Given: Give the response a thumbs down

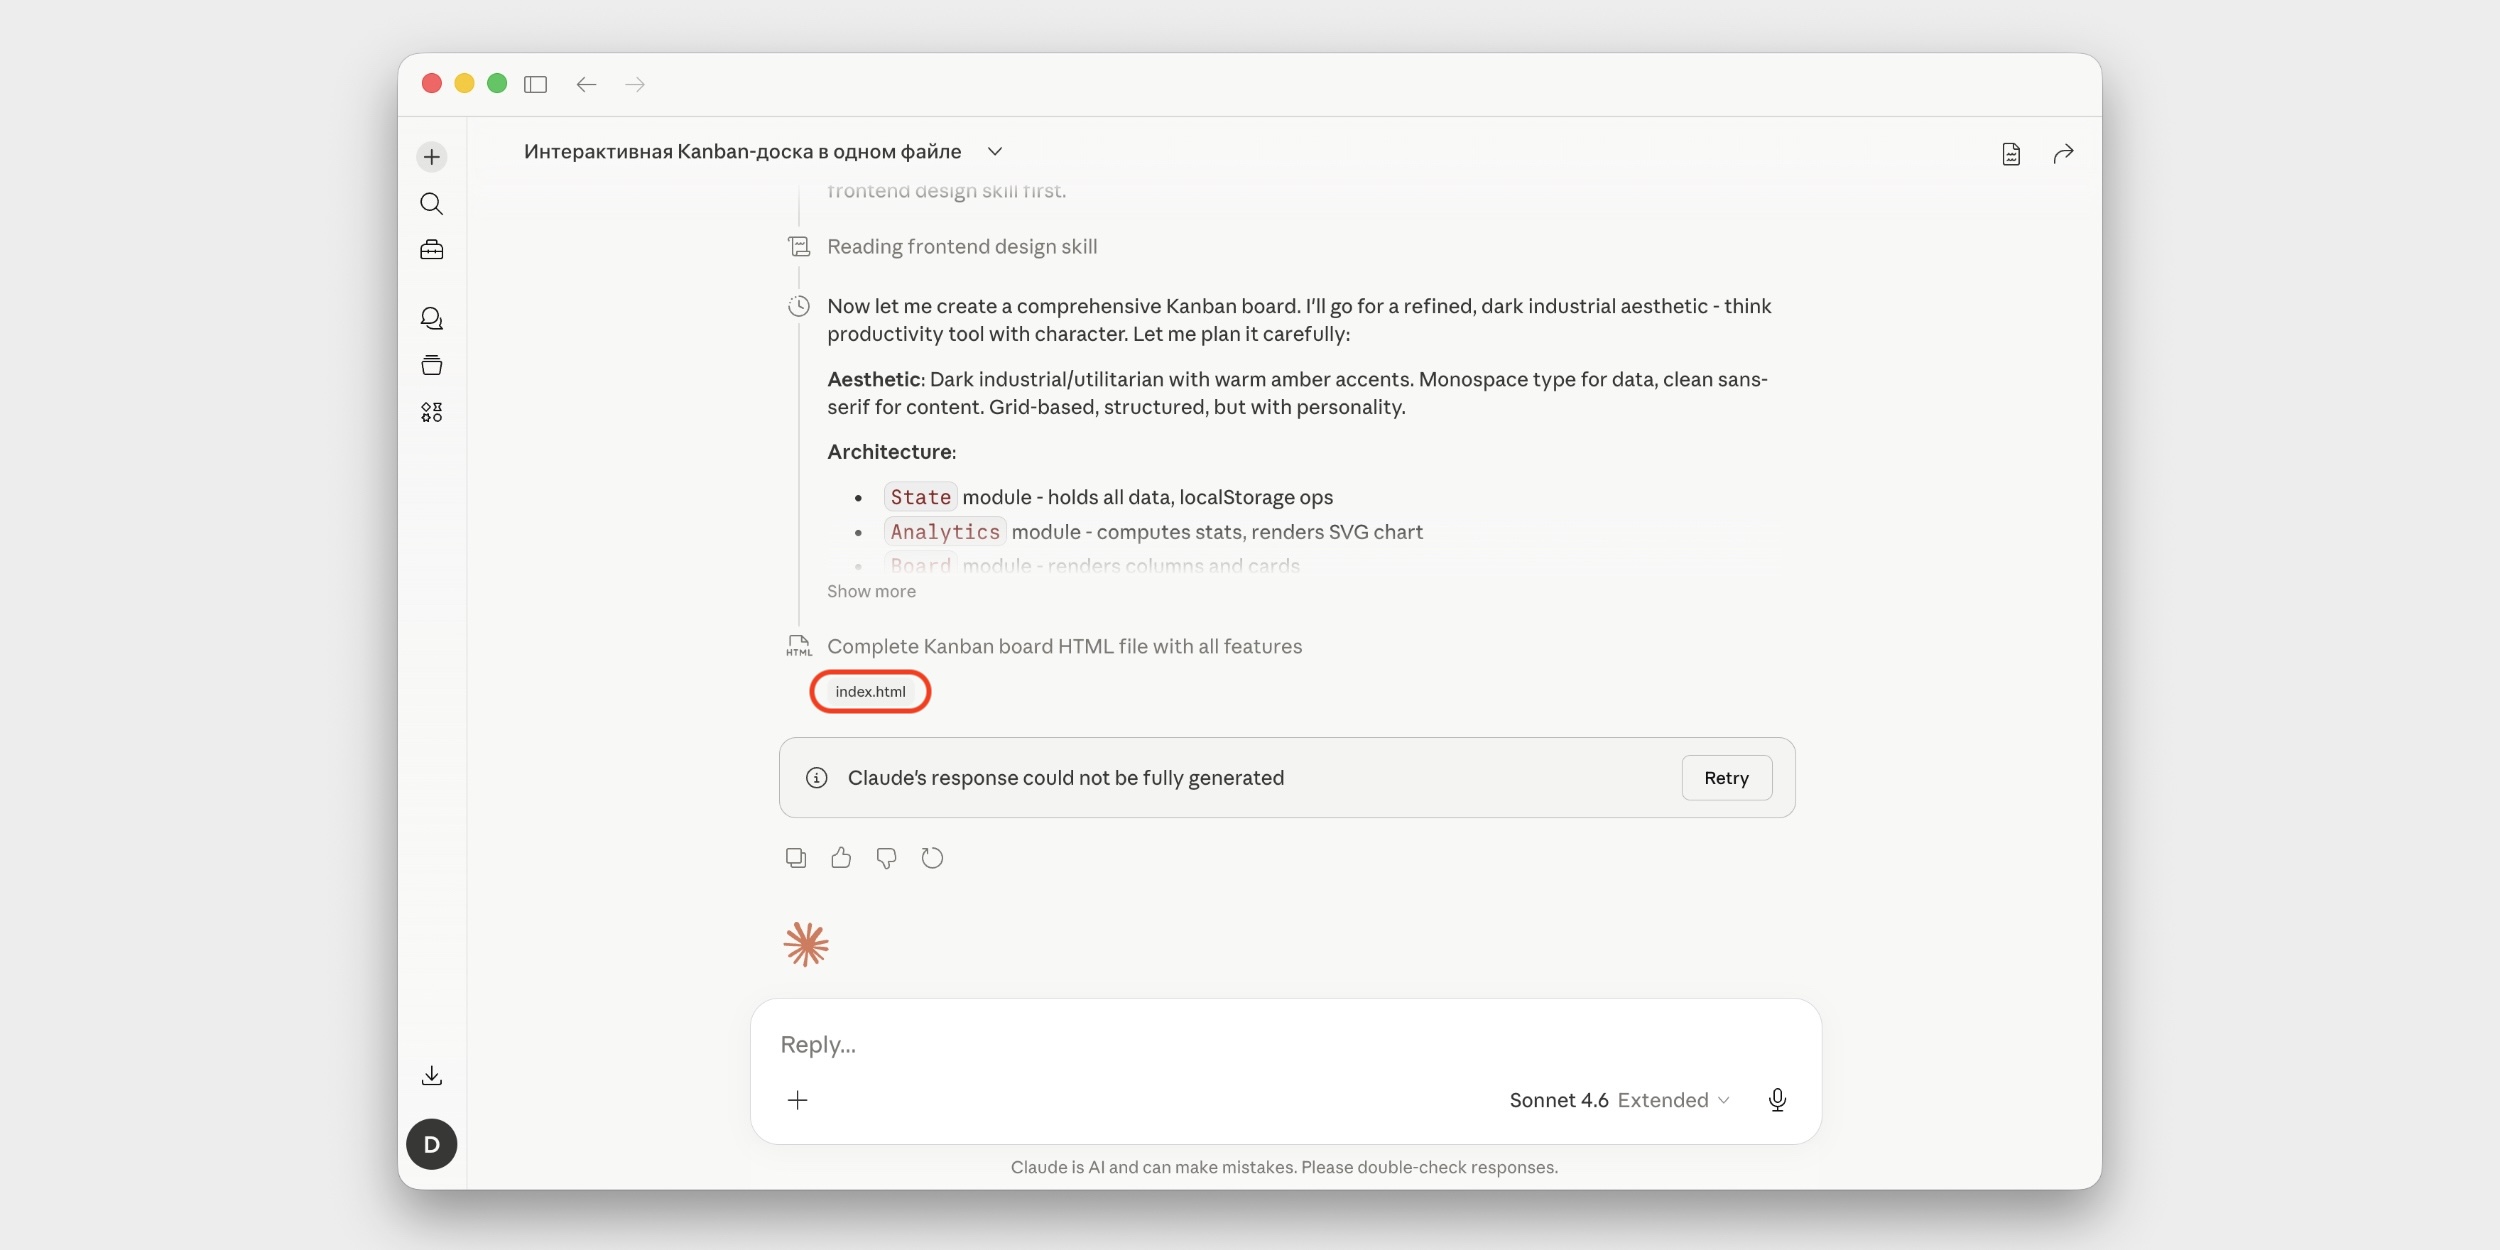Looking at the screenshot, I should click(x=886, y=858).
